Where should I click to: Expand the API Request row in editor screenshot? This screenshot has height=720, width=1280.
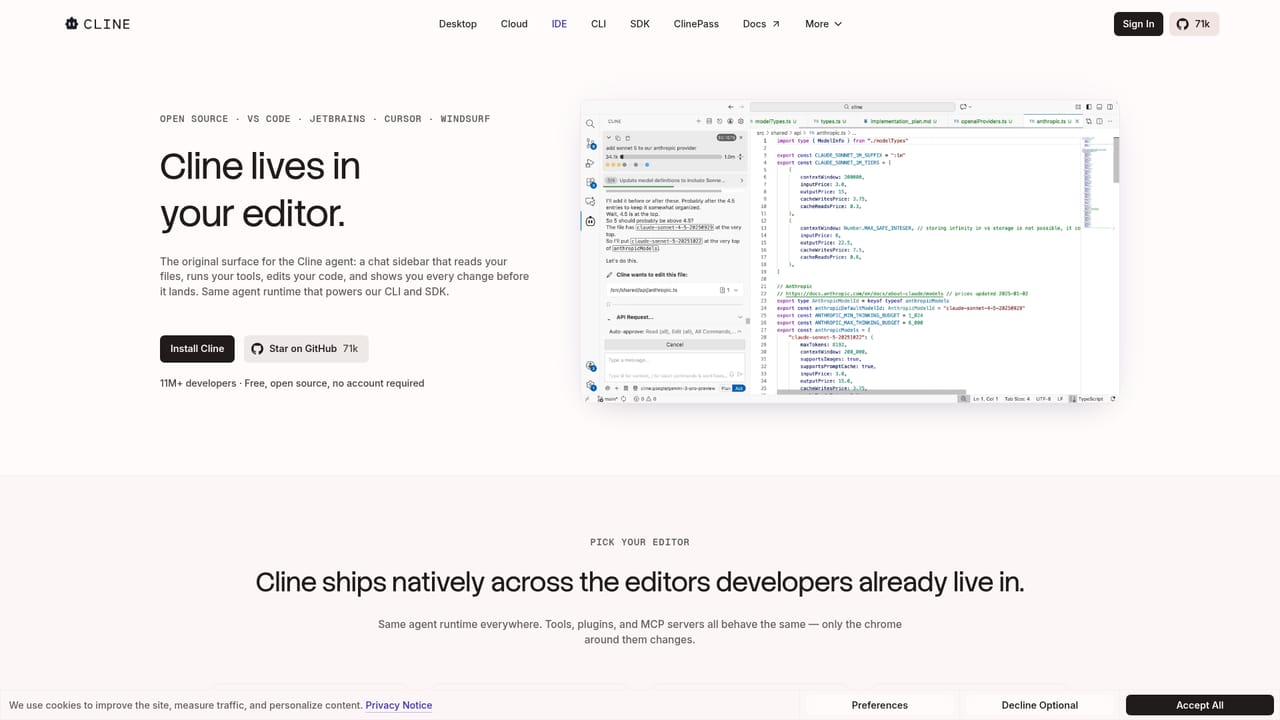674,317
